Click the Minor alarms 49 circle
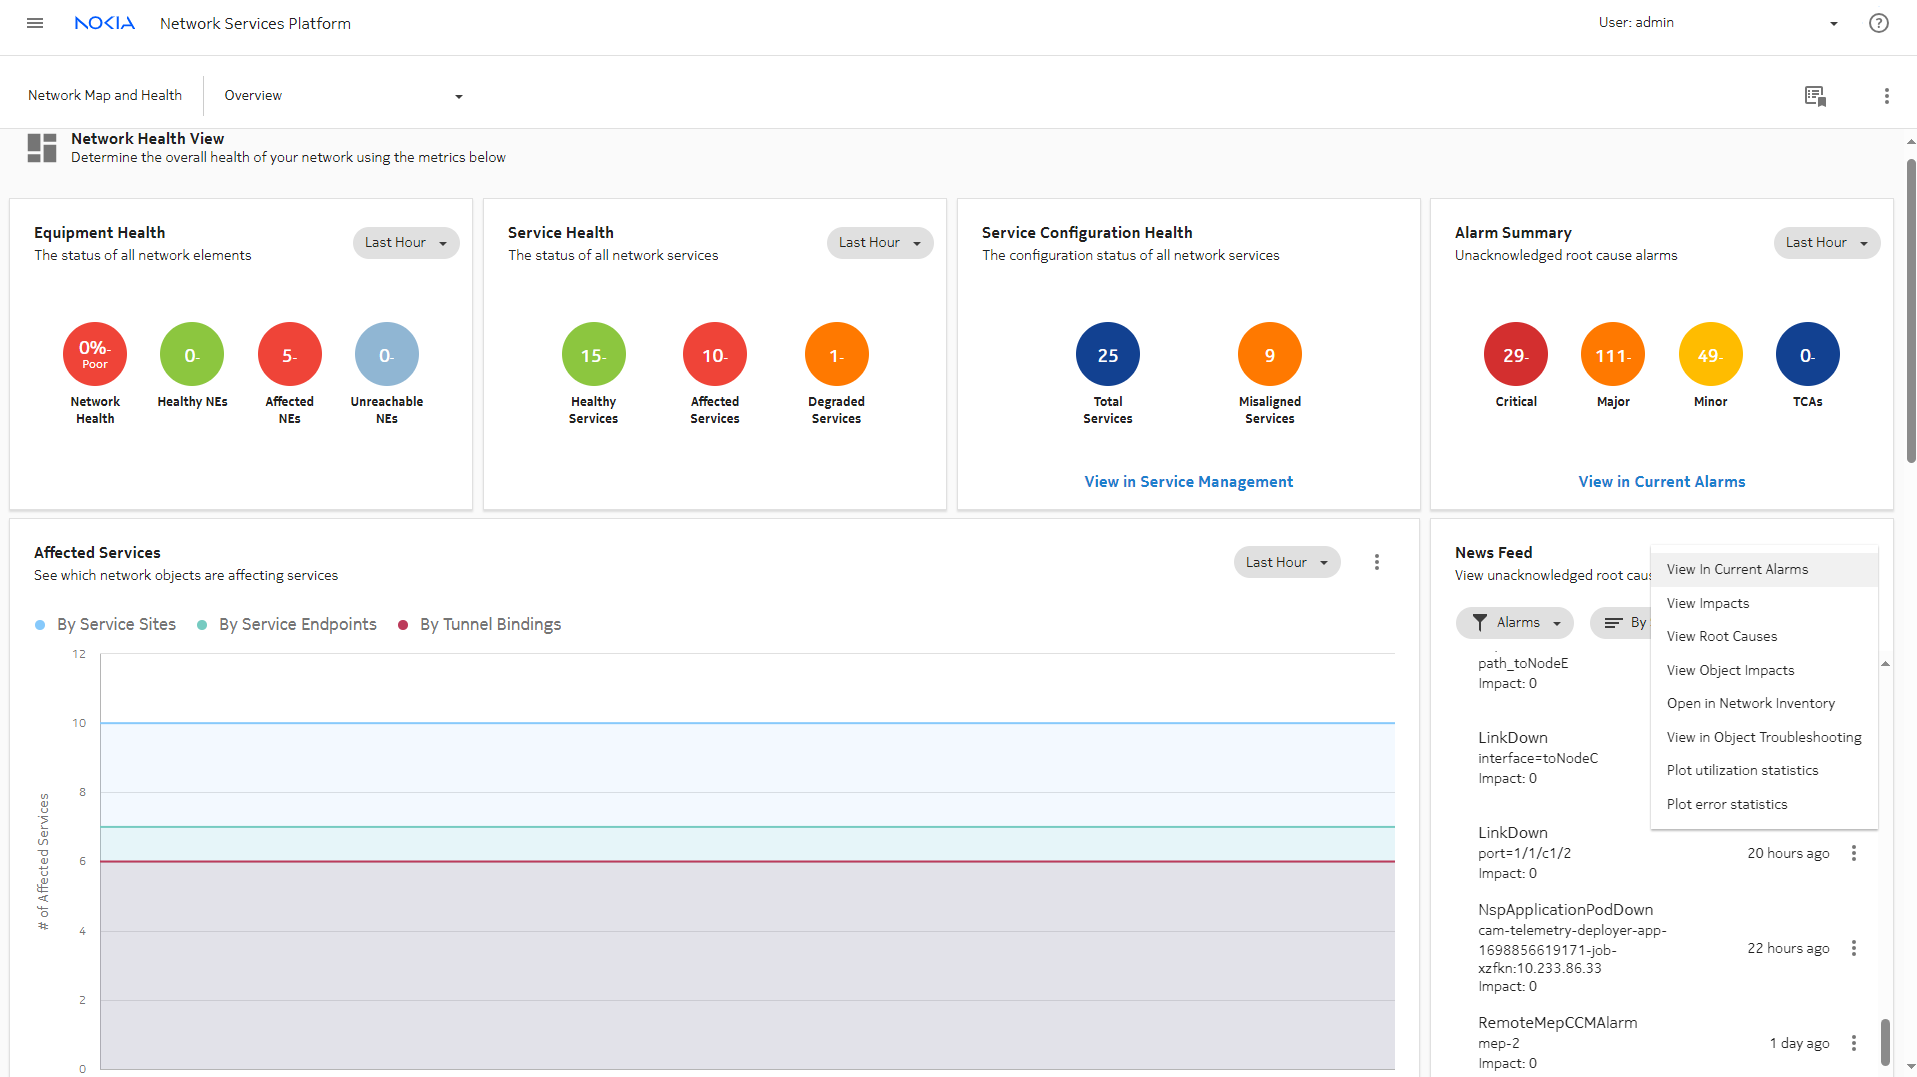The width and height of the screenshot is (1917, 1077). point(1711,354)
